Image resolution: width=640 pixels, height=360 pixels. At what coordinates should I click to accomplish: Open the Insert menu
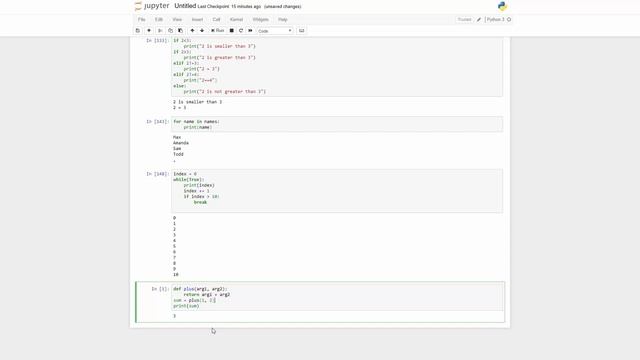coord(197,20)
